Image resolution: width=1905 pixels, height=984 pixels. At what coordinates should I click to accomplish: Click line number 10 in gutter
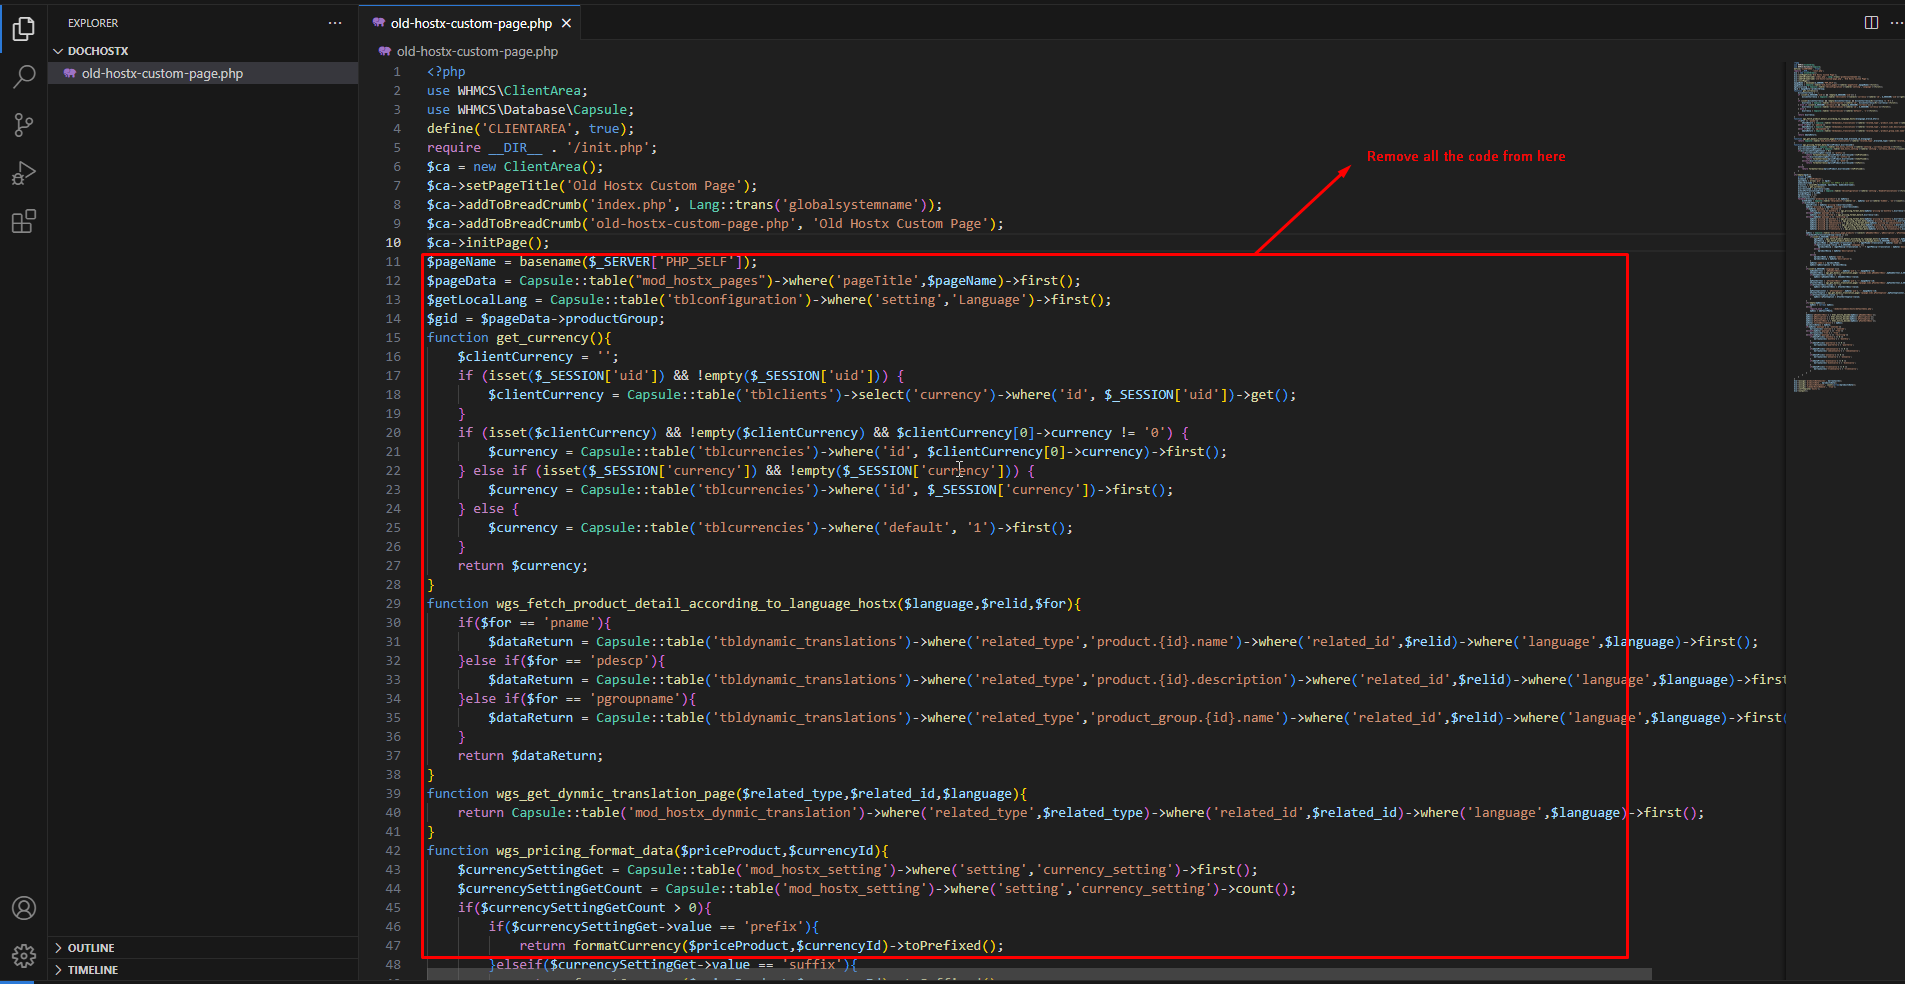pos(393,243)
